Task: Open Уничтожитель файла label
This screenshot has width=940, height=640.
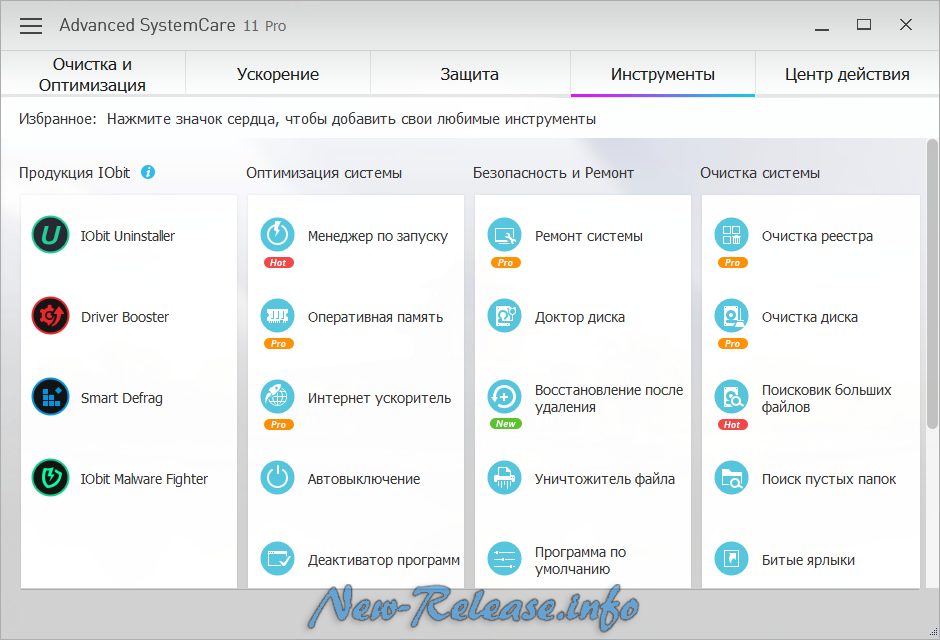Action: (x=605, y=479)
